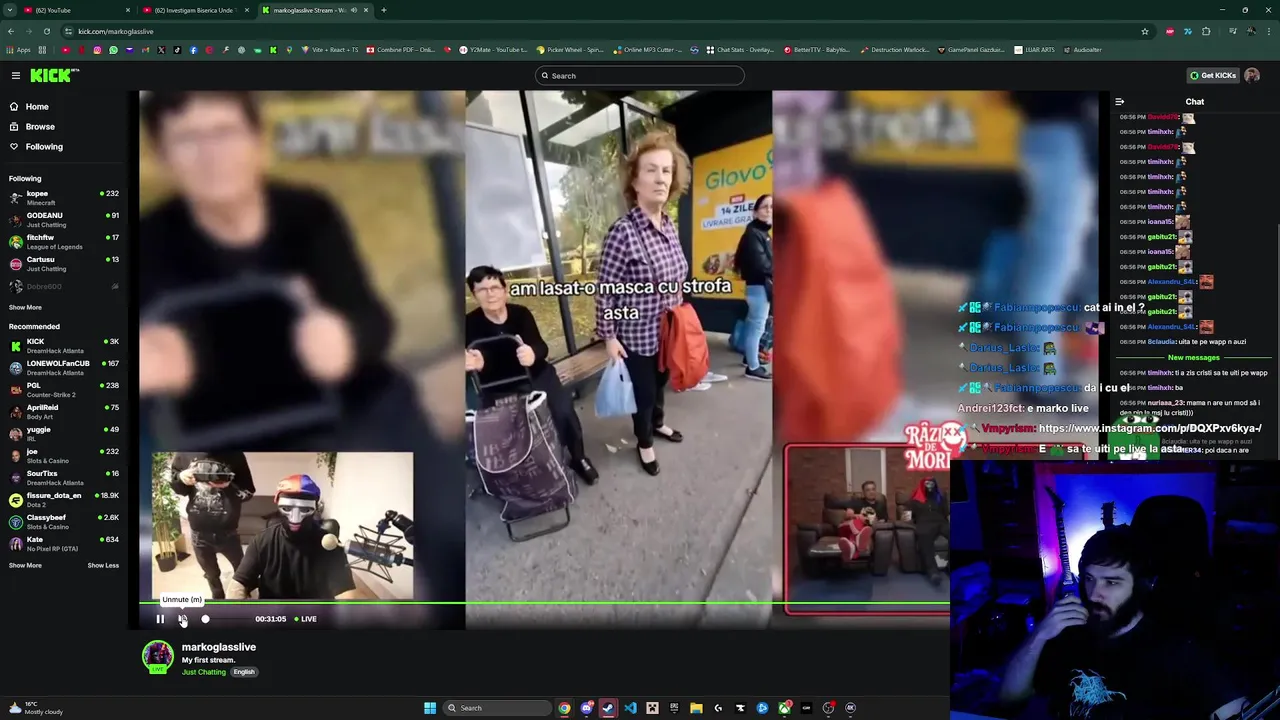Pause the live stream

(160, 619)
